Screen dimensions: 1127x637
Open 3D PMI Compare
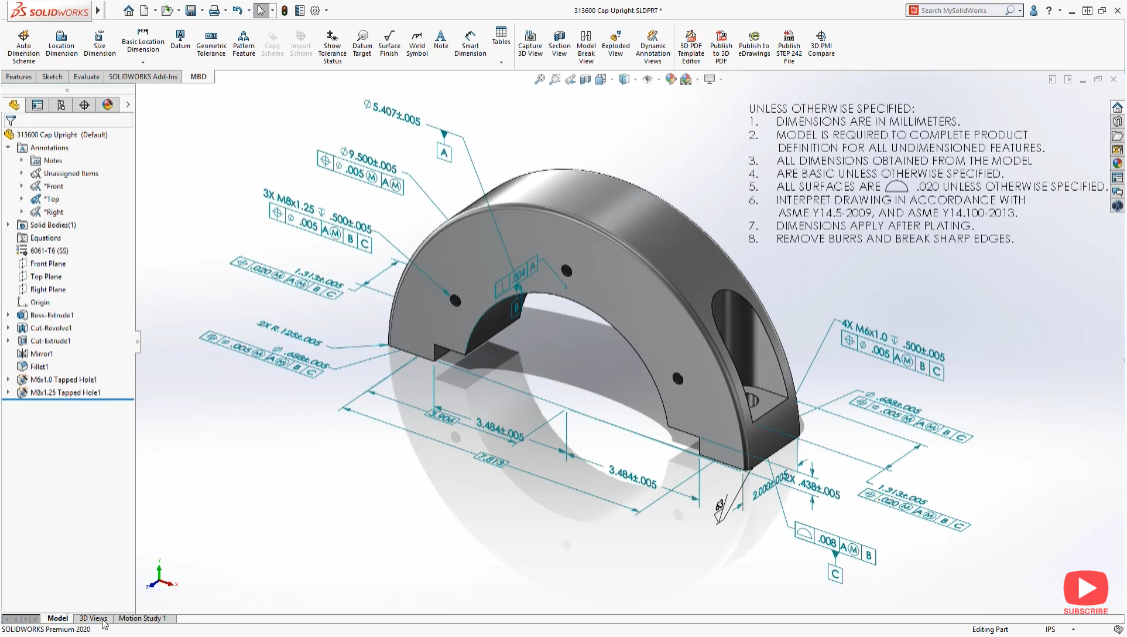821,44
